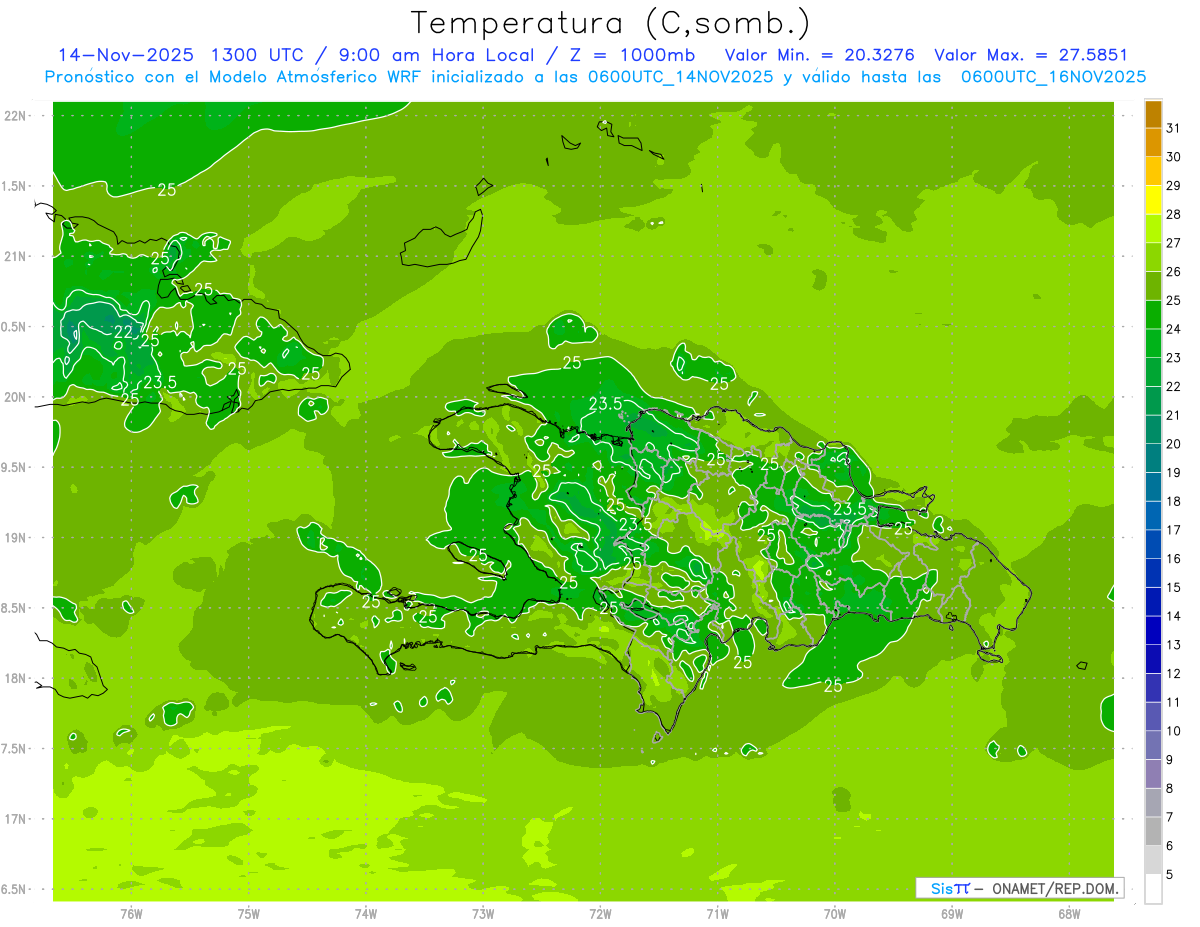
Task: Click '9:00 am Hora Local' text
Action: click(440, 55)
